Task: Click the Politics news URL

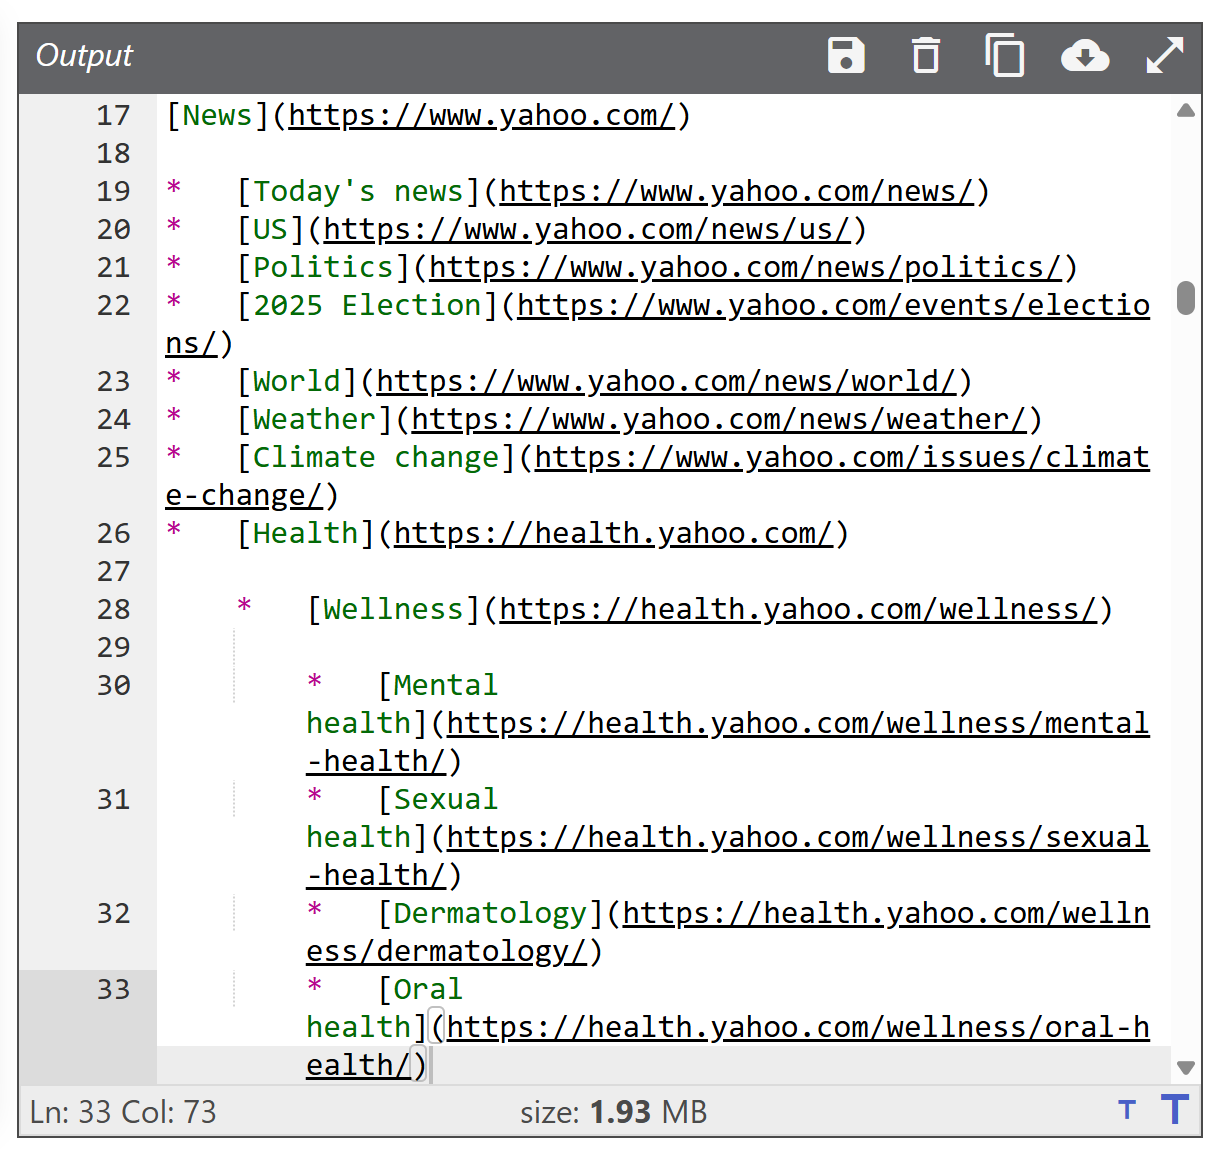Action: pyautogui.click(x=745, y=267)
